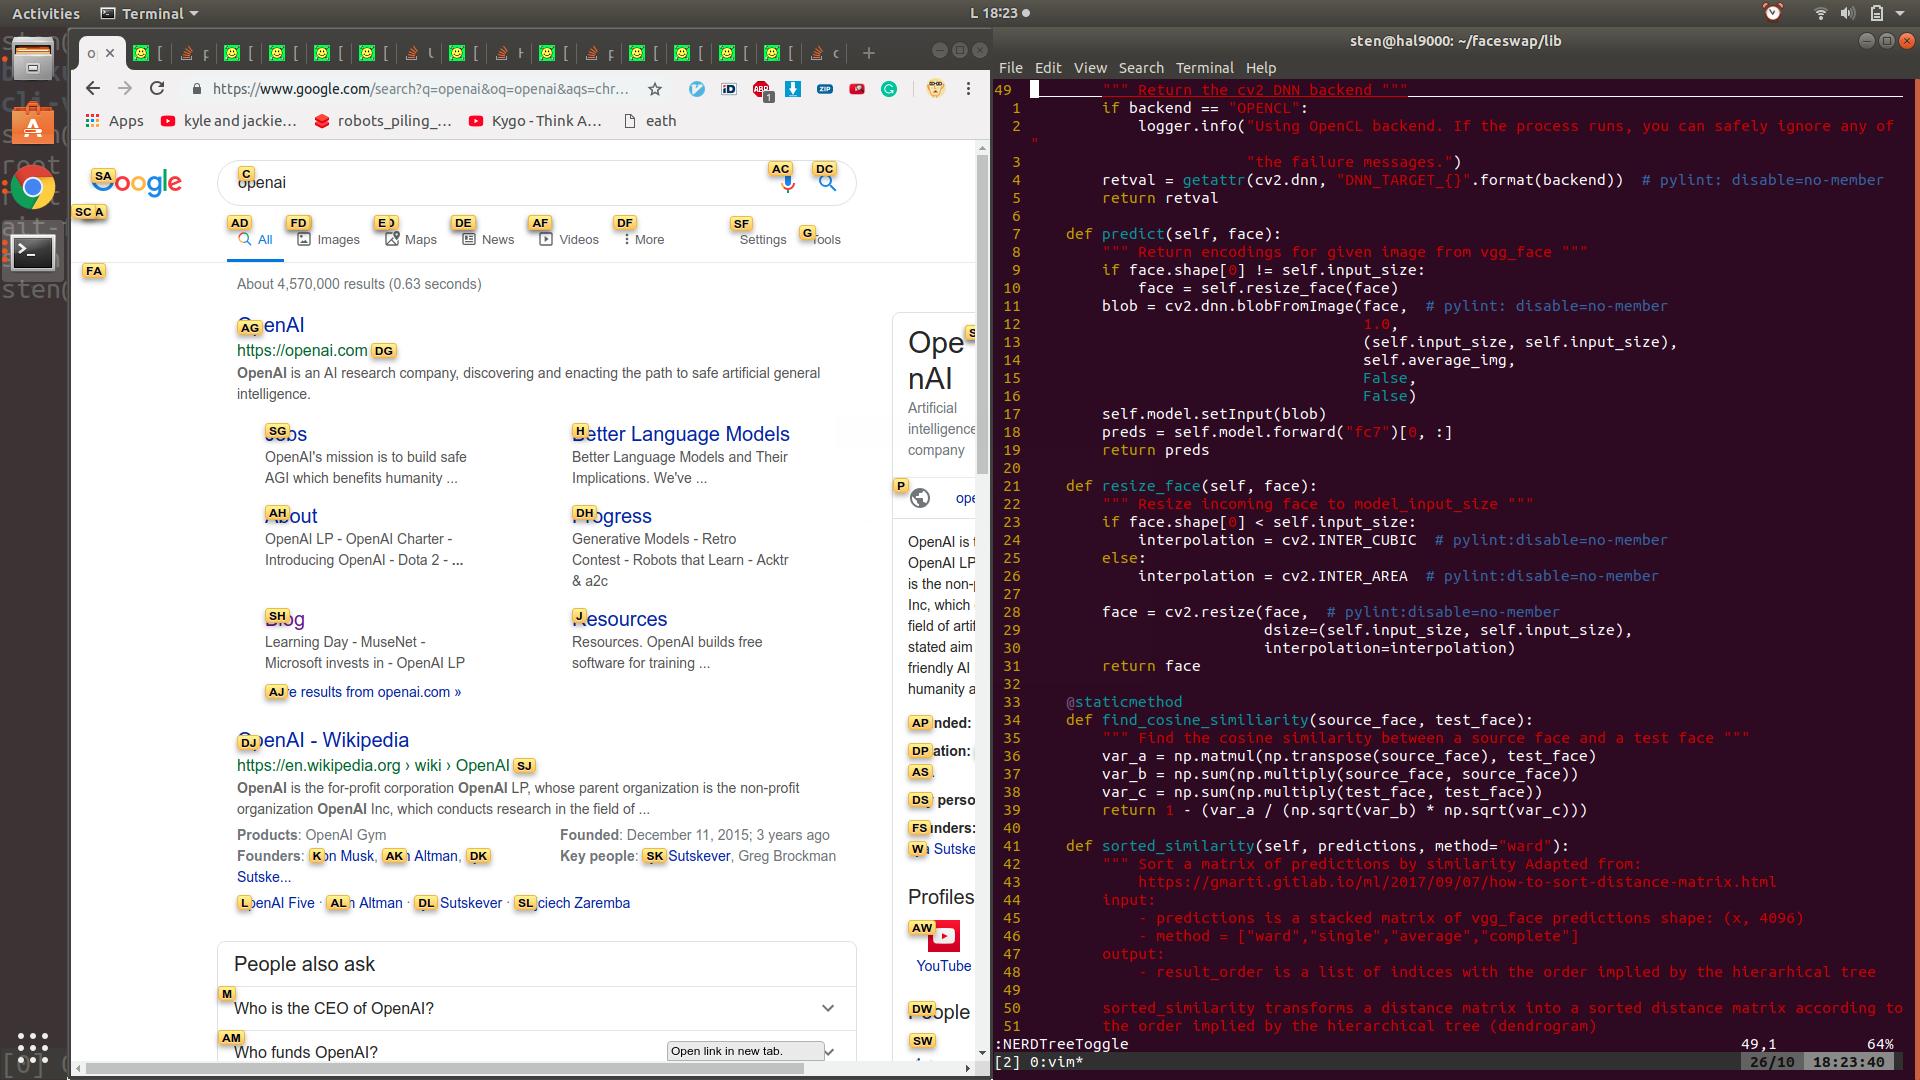Open robots_piling bookmark

tap(383, 121)
